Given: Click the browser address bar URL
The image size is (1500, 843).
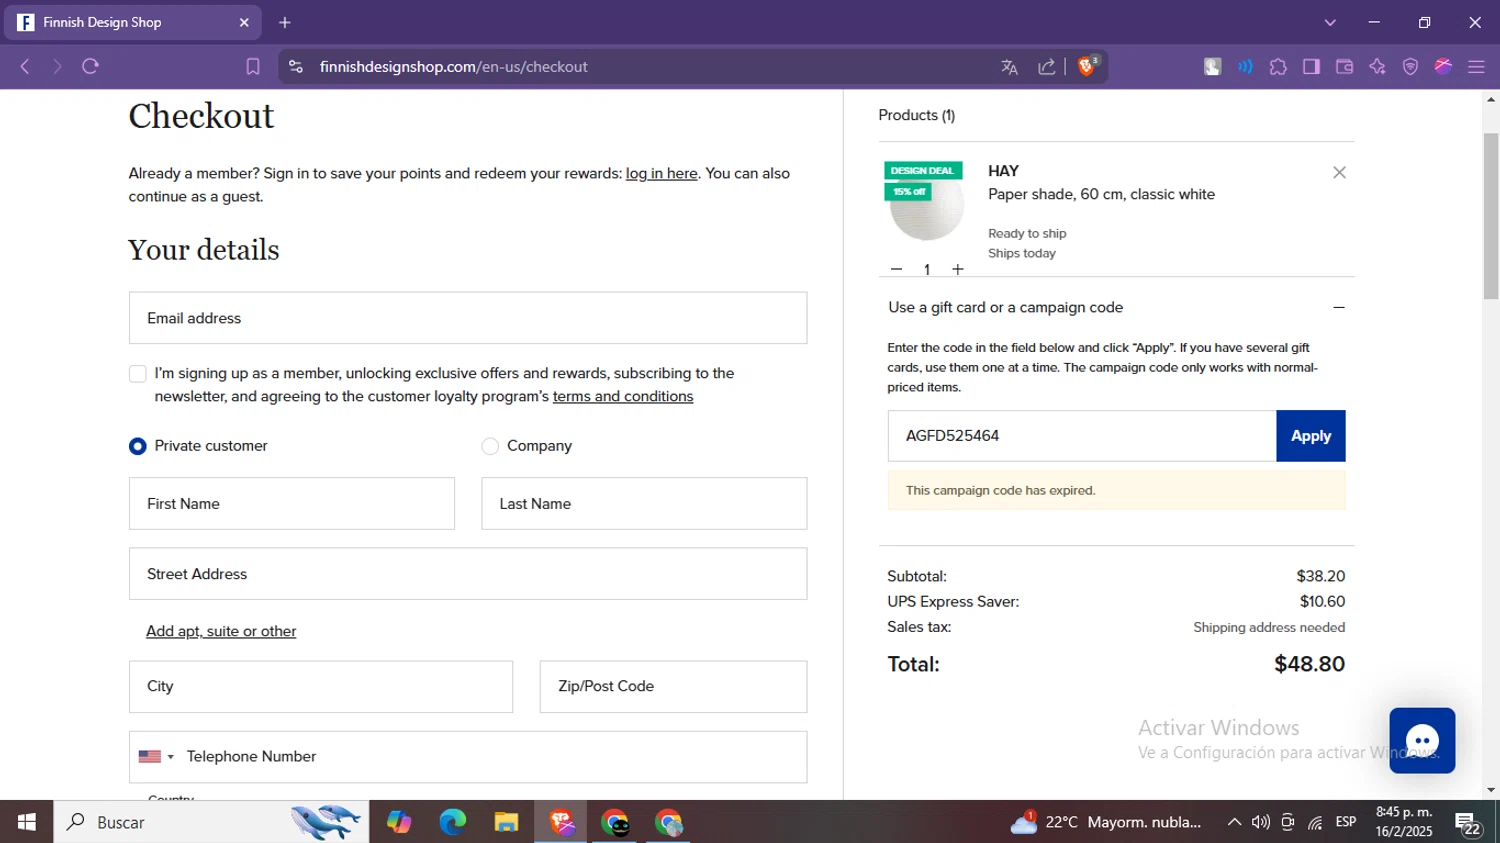Looking at the screenshot, I should coord(454,67).
